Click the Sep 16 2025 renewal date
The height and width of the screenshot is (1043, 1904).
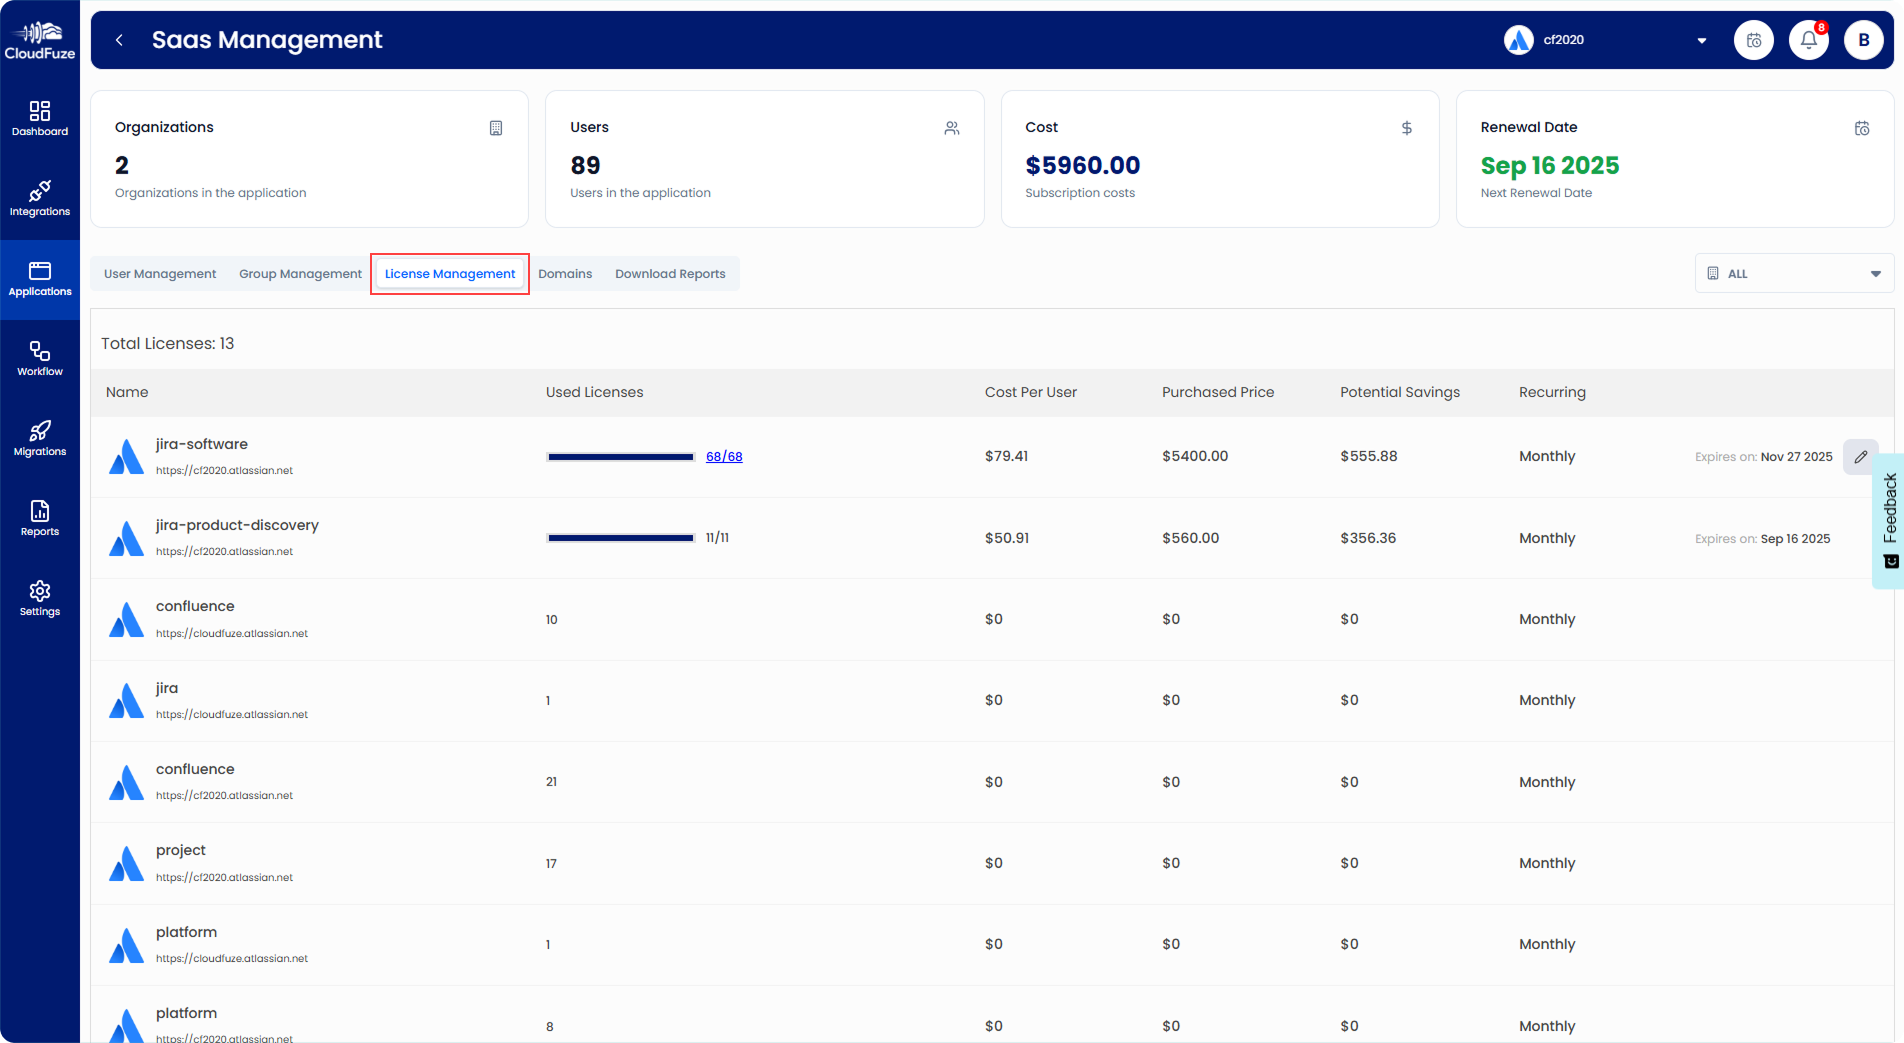click(1550, 165)
